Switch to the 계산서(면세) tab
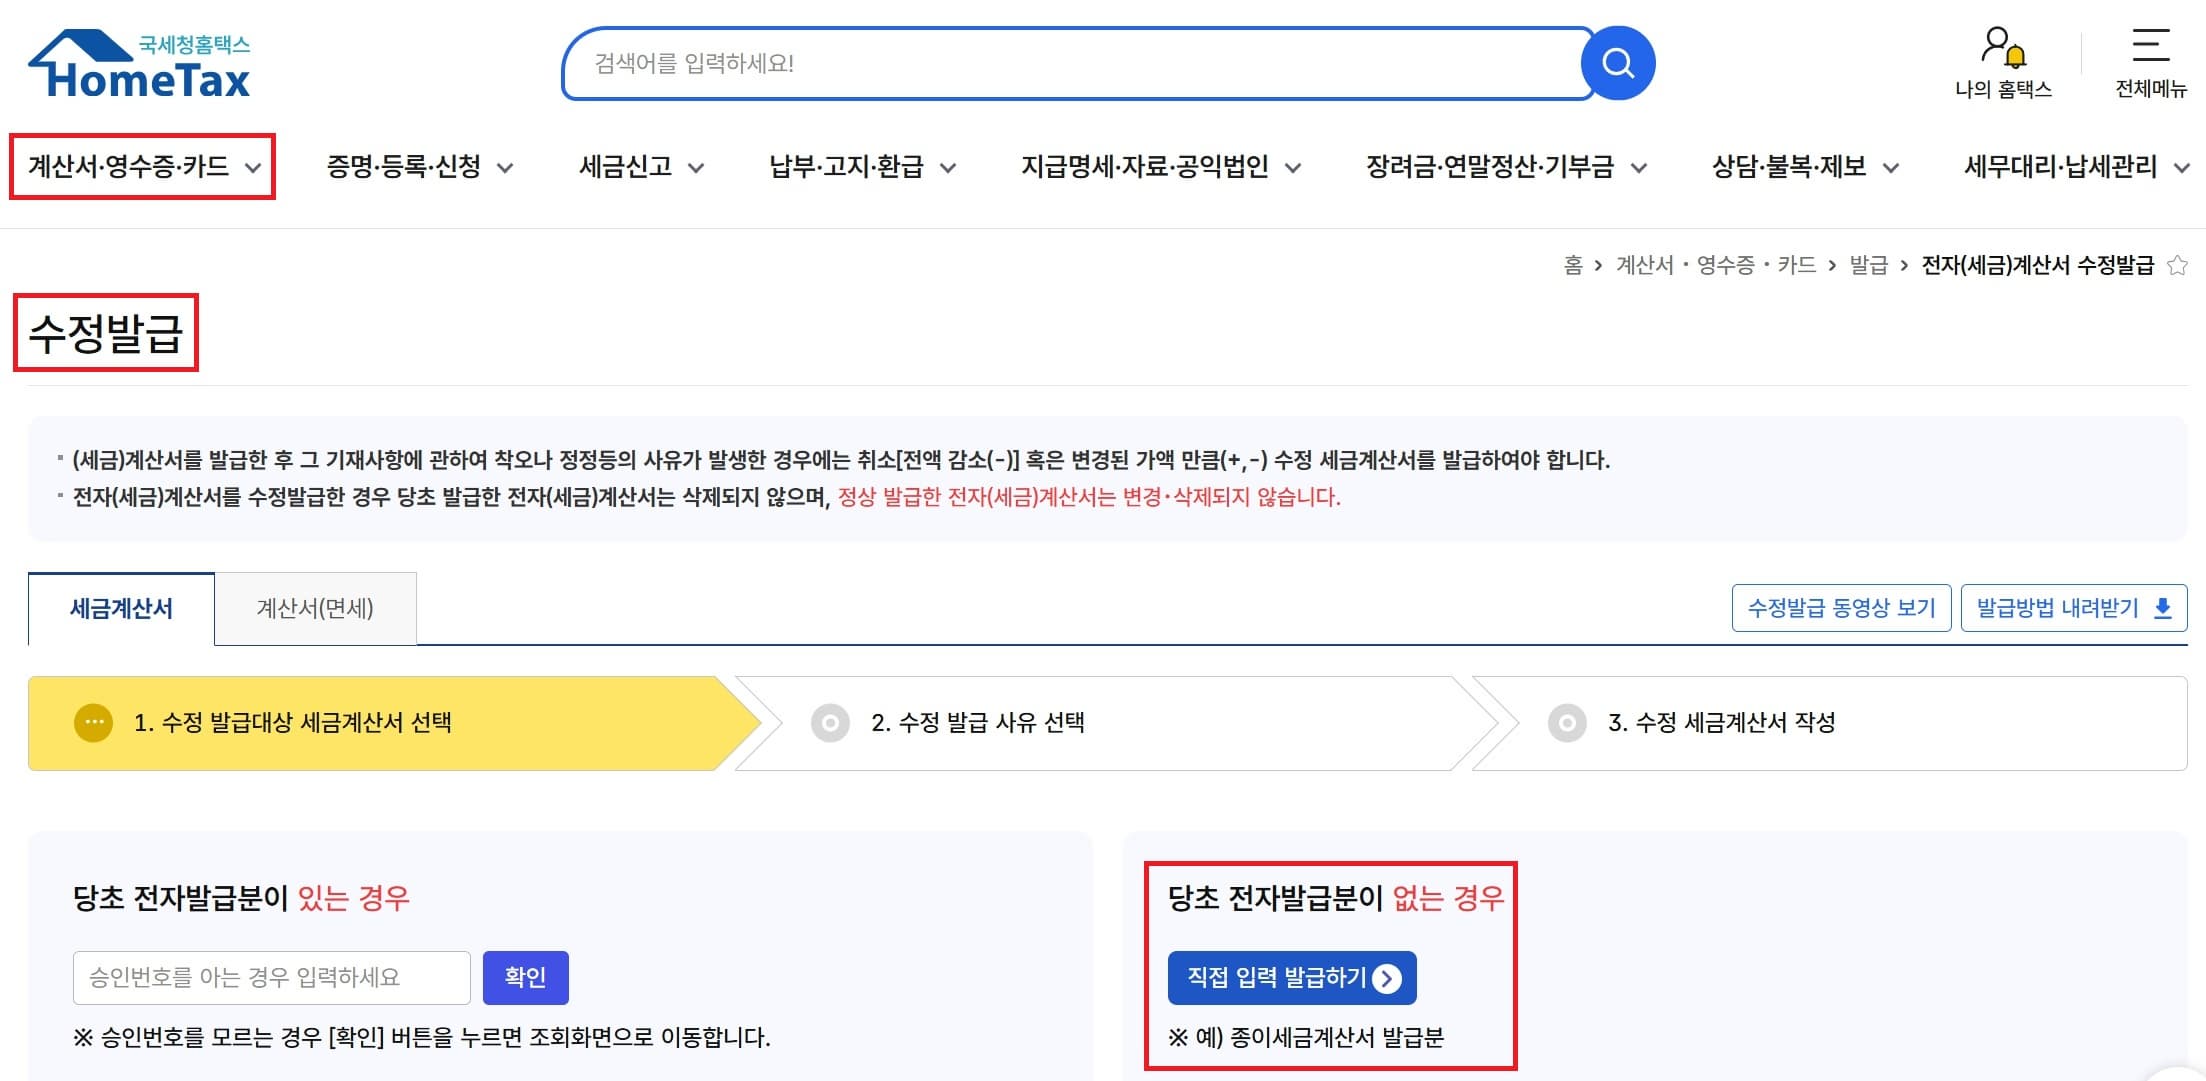The width and height of the screenshot is (2206, 1081). [316, 608]
